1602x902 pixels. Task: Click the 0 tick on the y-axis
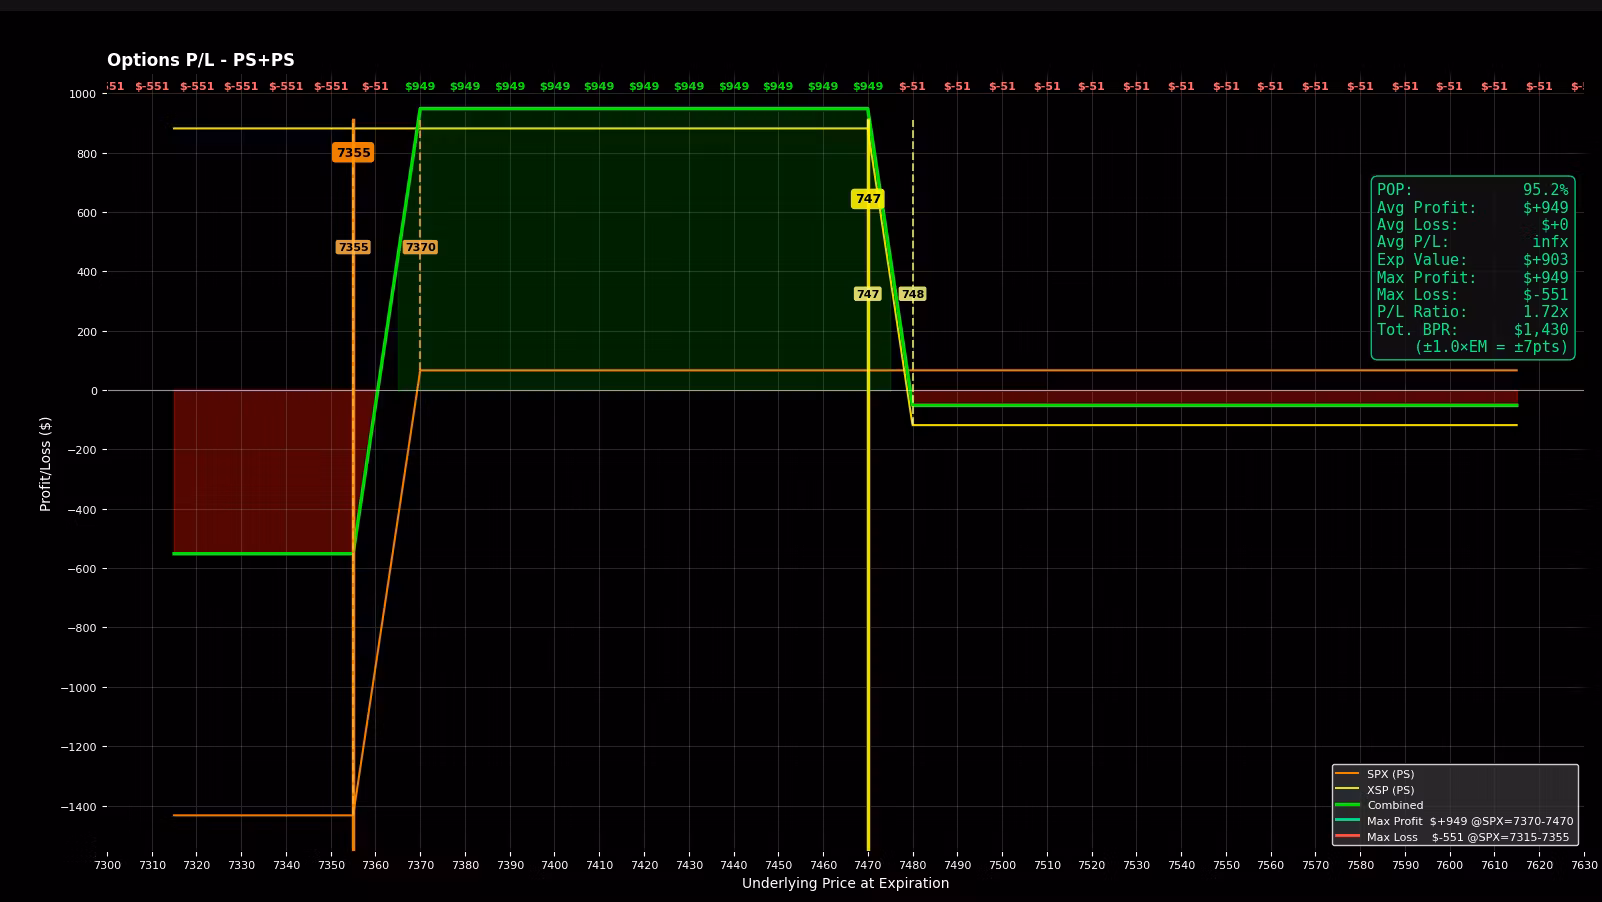[x=94, y=391]
